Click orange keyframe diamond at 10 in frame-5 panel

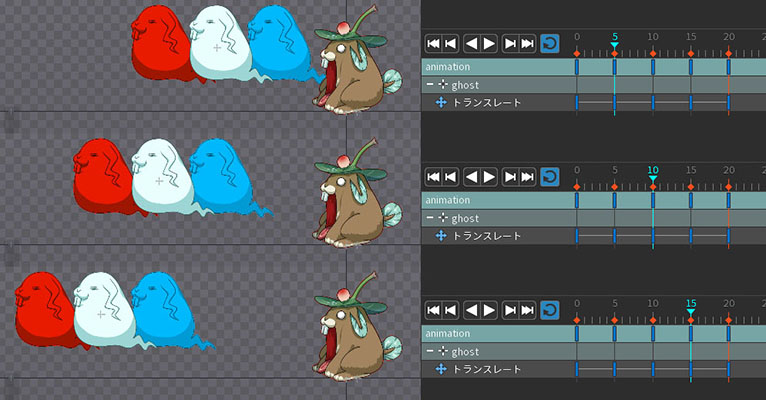(x=653, y=53)
